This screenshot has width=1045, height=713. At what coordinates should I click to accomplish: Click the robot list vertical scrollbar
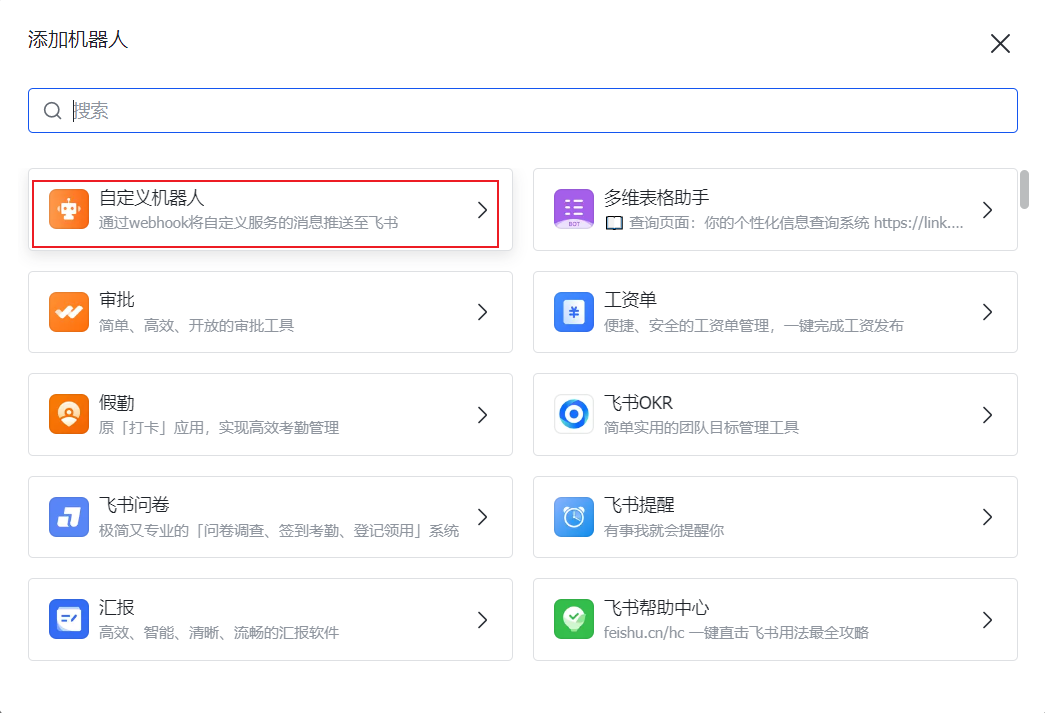point(1024,190)
